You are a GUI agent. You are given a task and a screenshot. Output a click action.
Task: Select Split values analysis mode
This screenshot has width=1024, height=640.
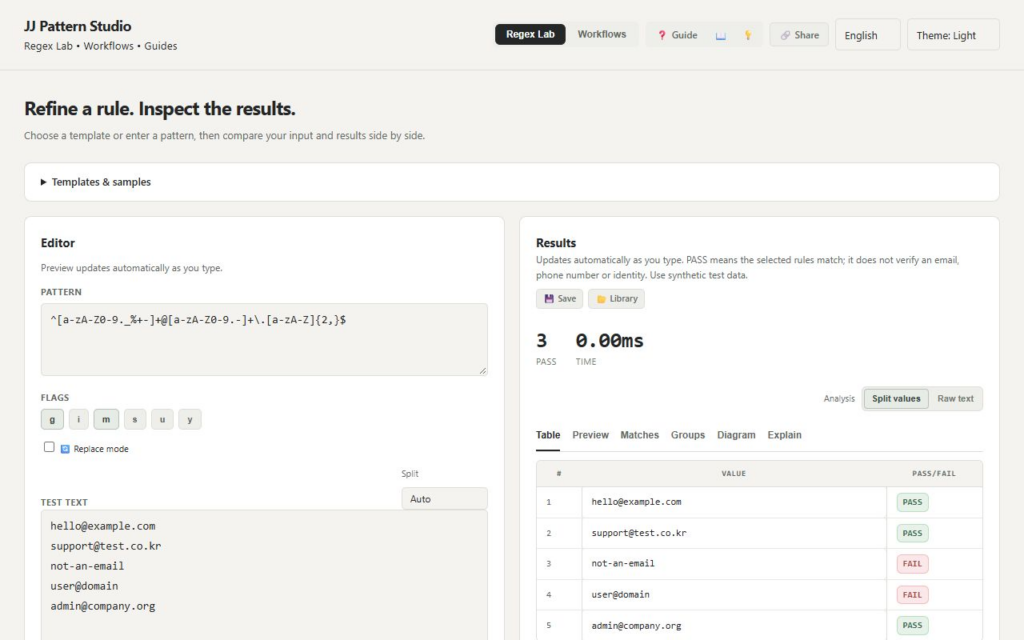[896, 398]
